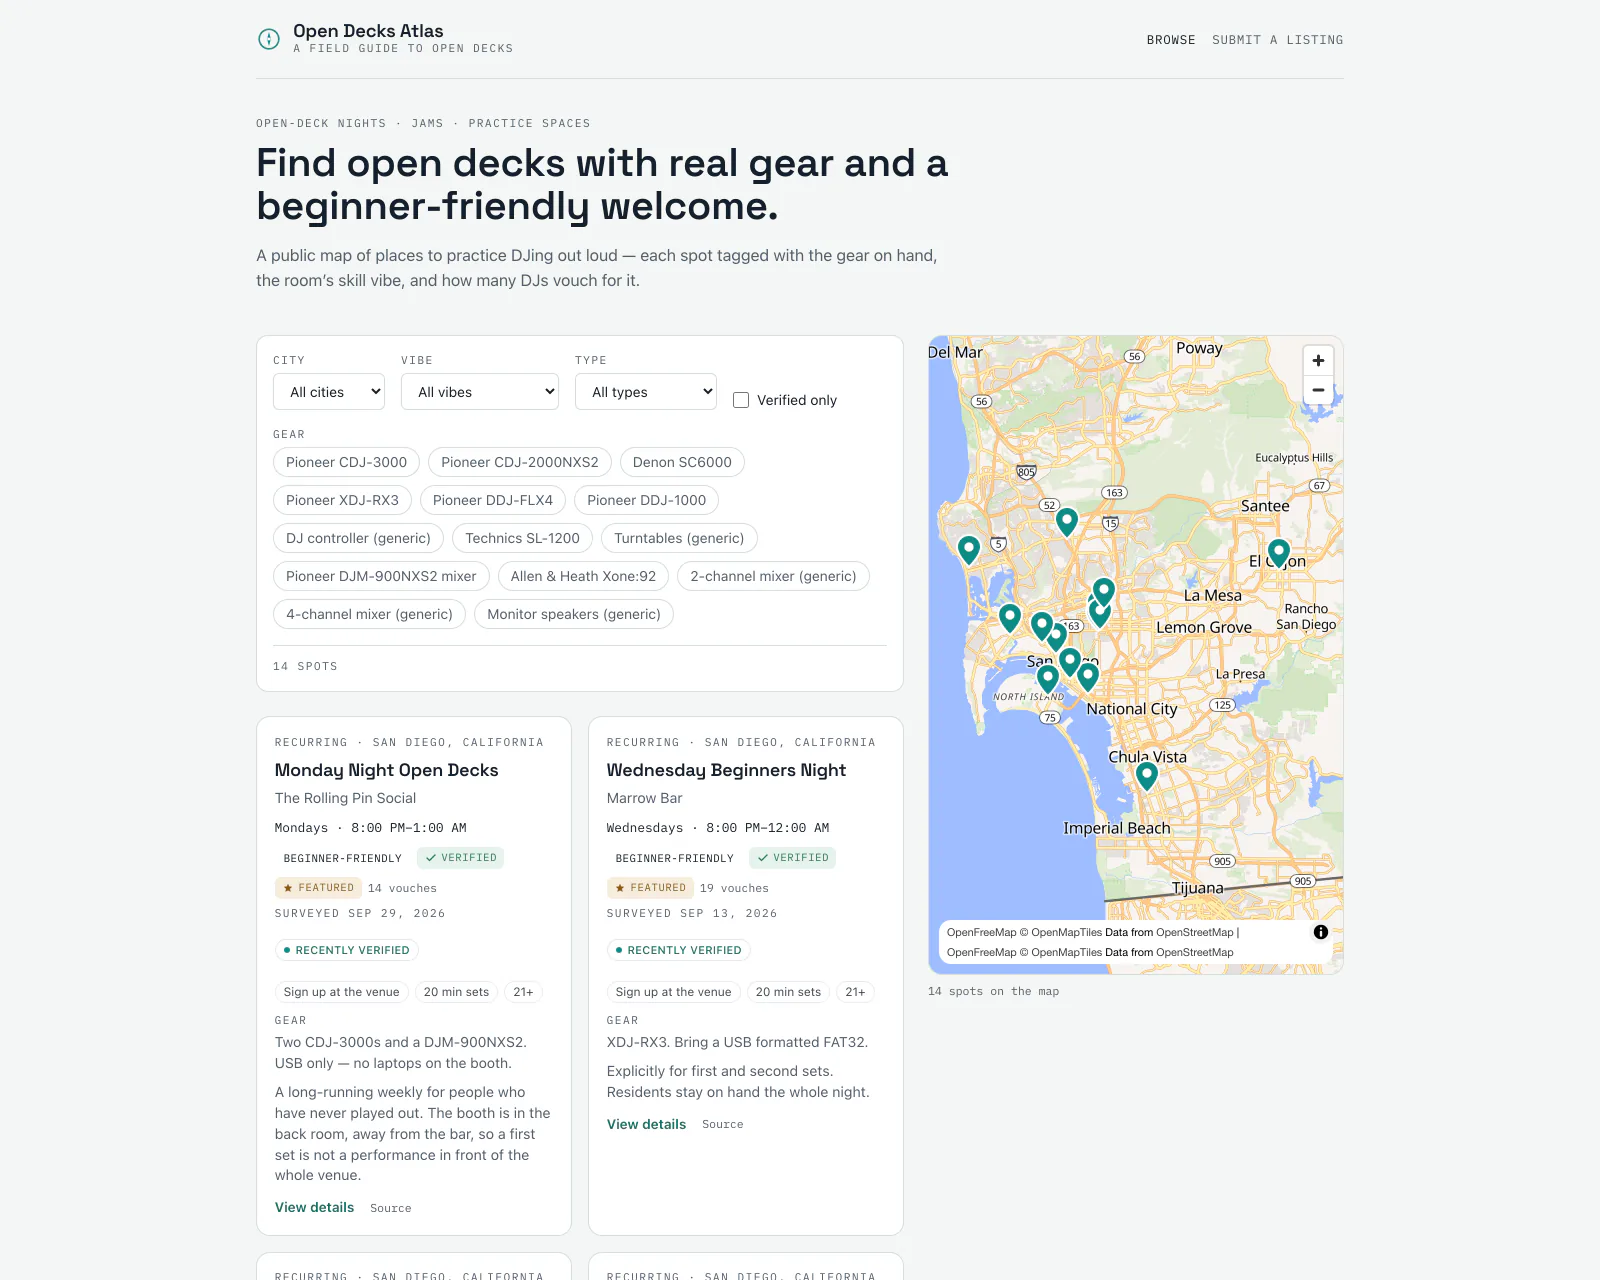Screen dimensions: 1600x1280
Task: View details for Monday Night Open Decks
Action: (314, 1207)
